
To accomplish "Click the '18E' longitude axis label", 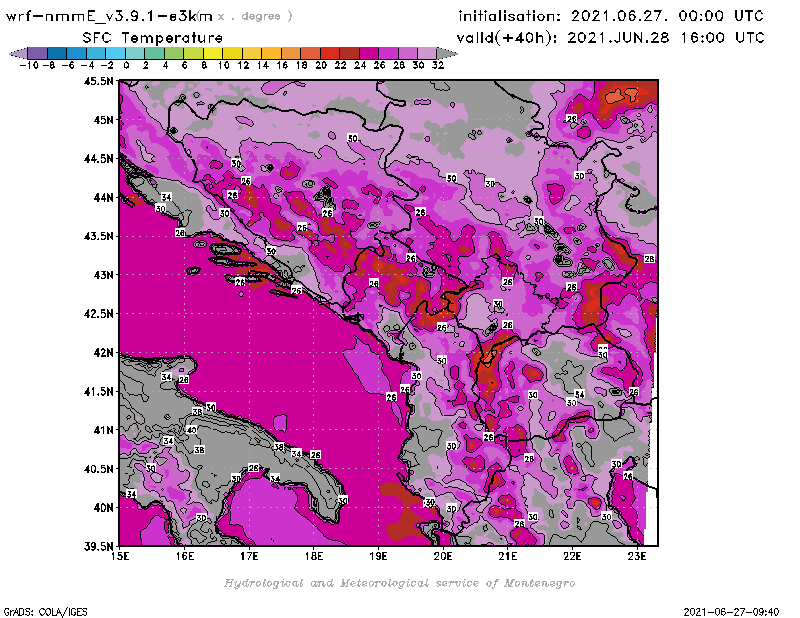I will [x=314, y=556].
